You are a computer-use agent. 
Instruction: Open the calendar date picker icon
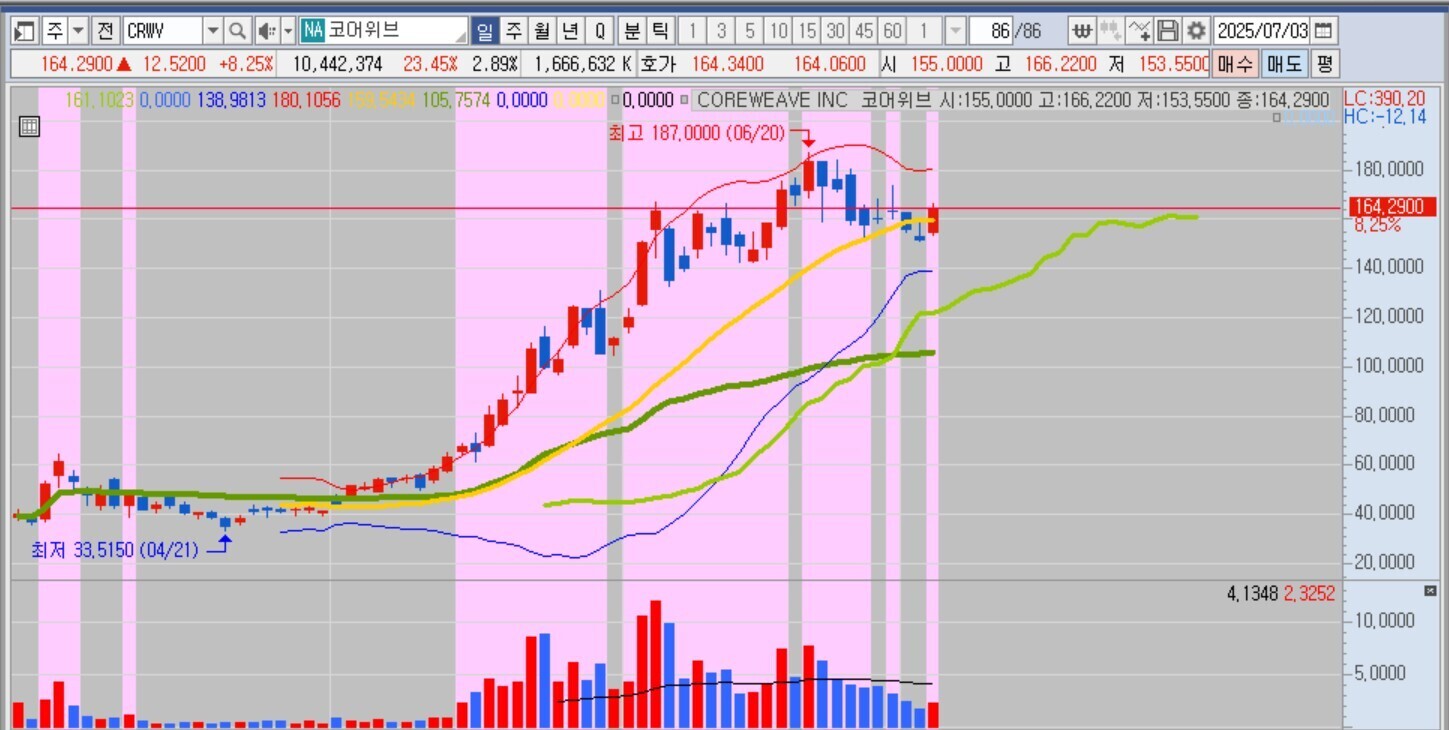[1323, 31]
